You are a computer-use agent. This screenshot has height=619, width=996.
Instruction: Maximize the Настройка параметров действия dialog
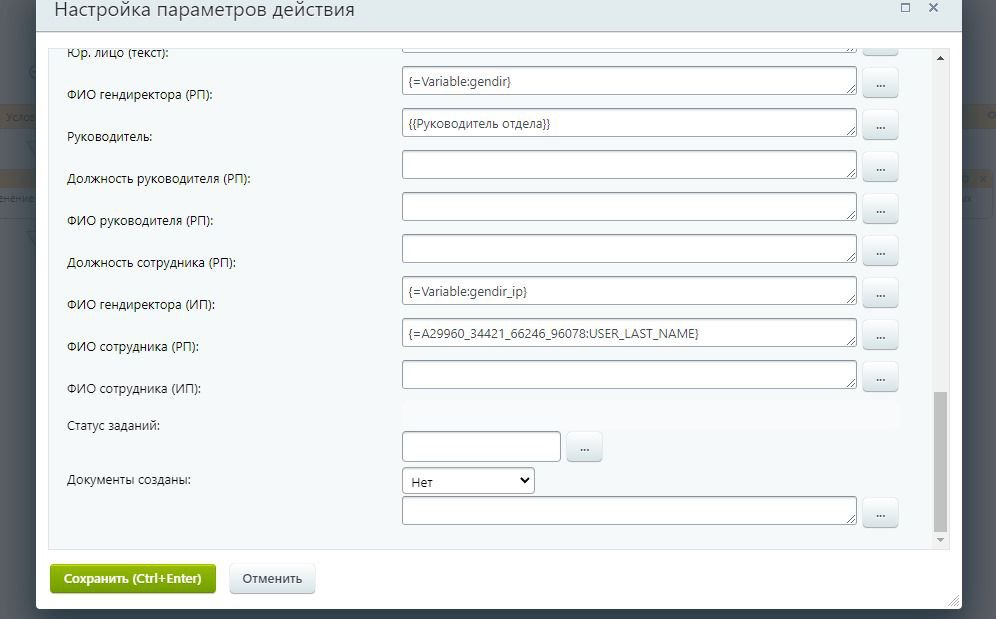pos(906,8)
